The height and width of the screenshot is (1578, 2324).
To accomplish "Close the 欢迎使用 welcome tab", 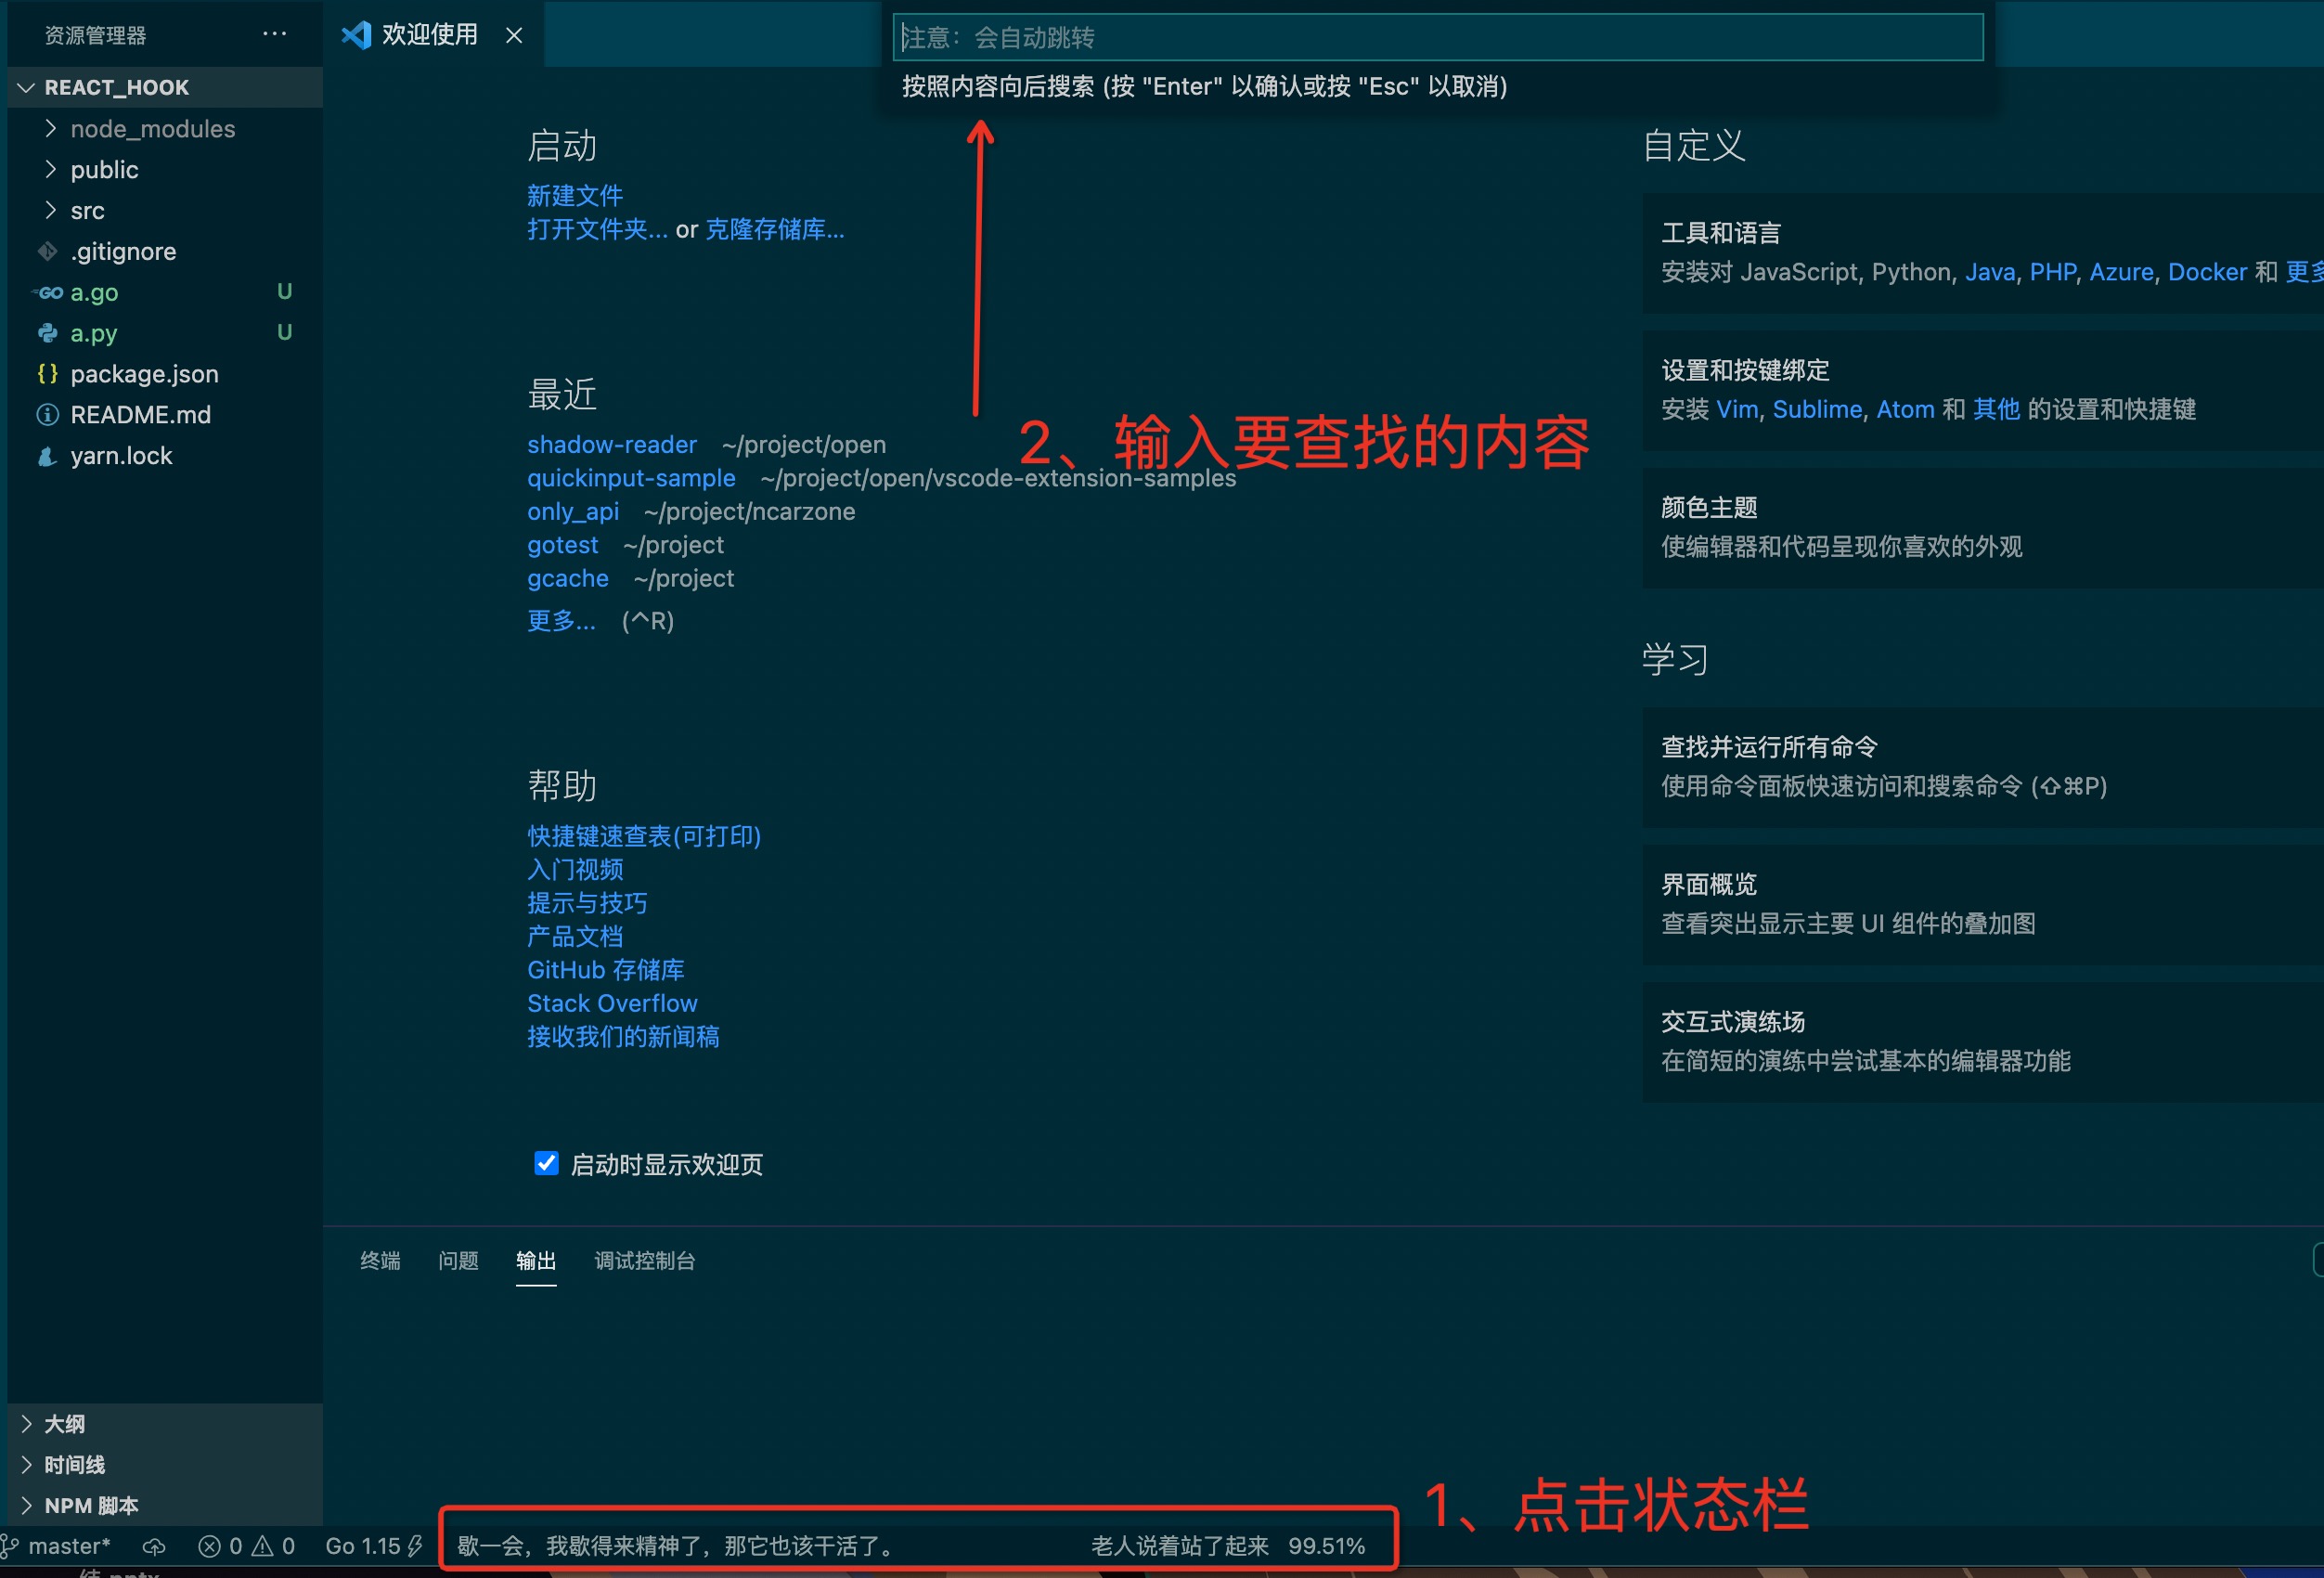I will [514, 36].
